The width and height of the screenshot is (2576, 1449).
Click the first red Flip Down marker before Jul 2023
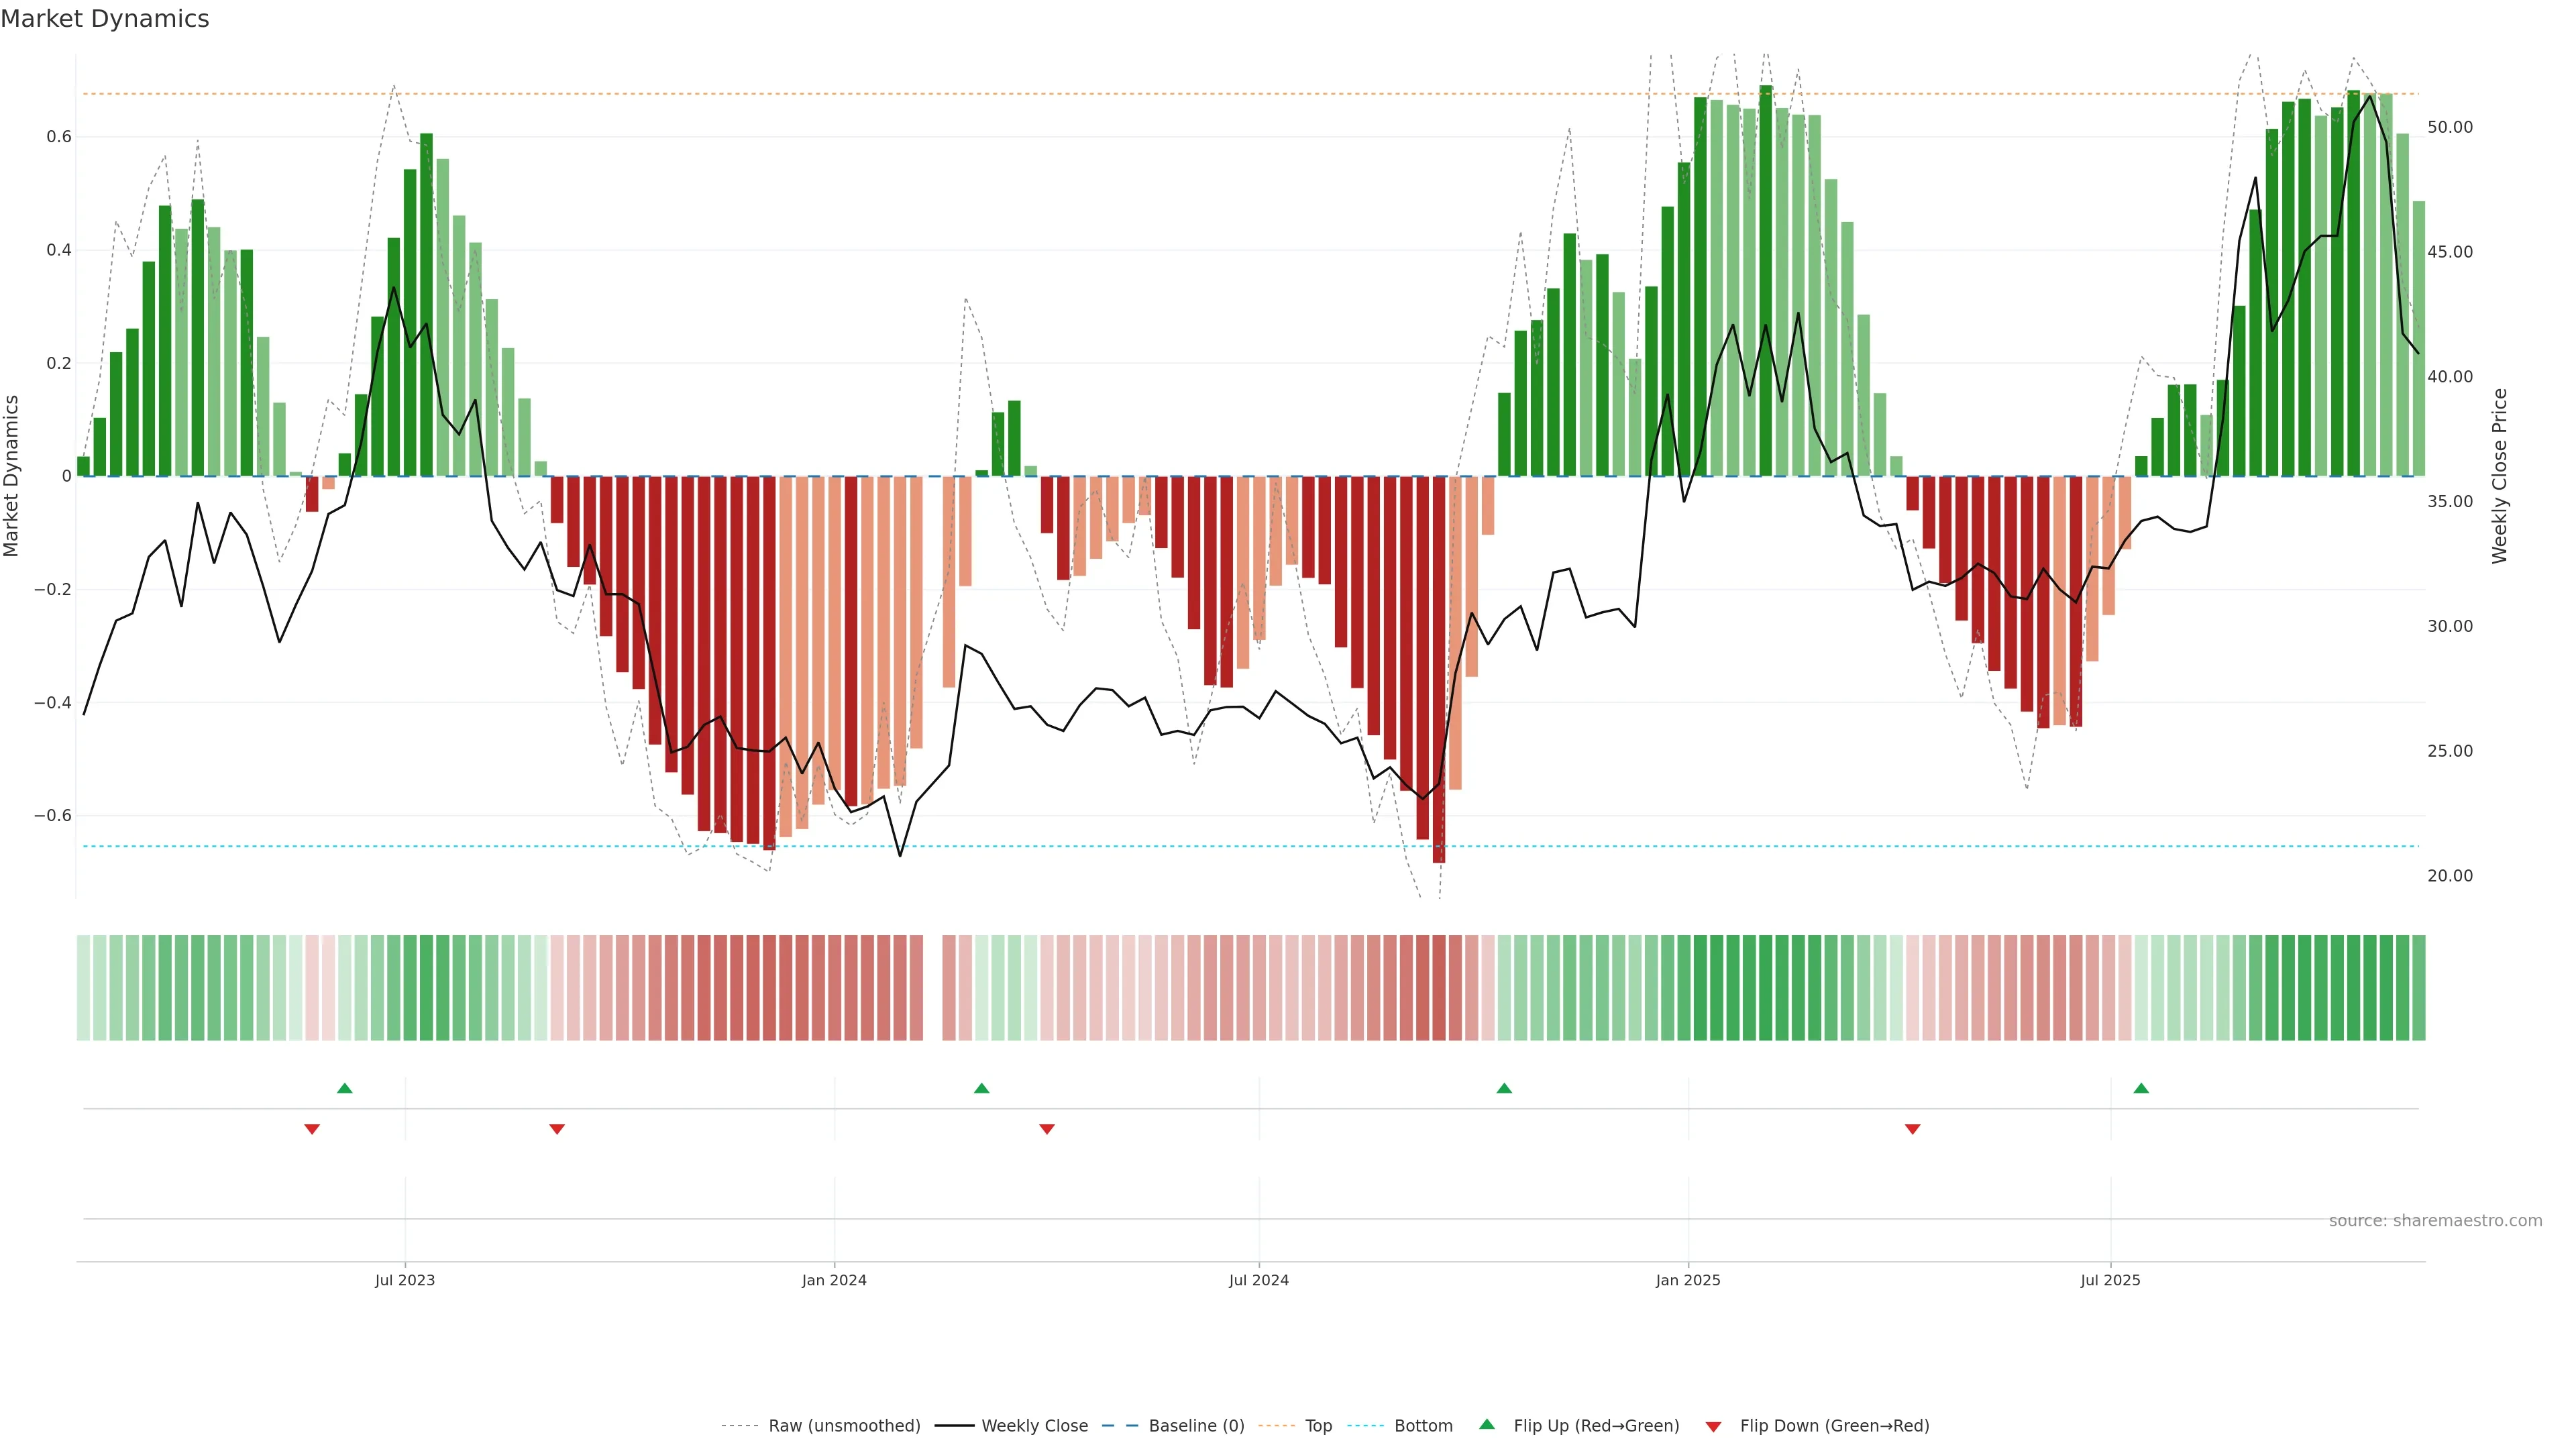pos(312,1129)
